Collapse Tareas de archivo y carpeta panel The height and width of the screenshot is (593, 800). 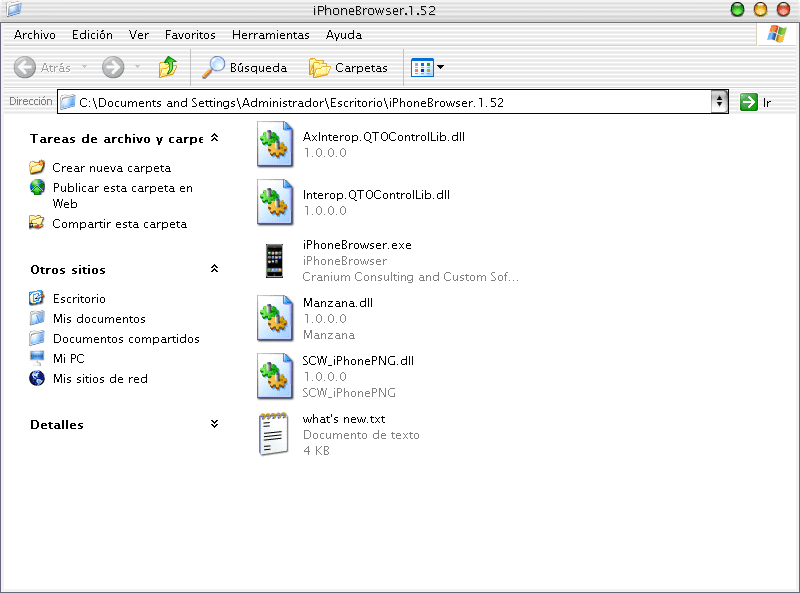pyautogui.click(x=215, y=138)
